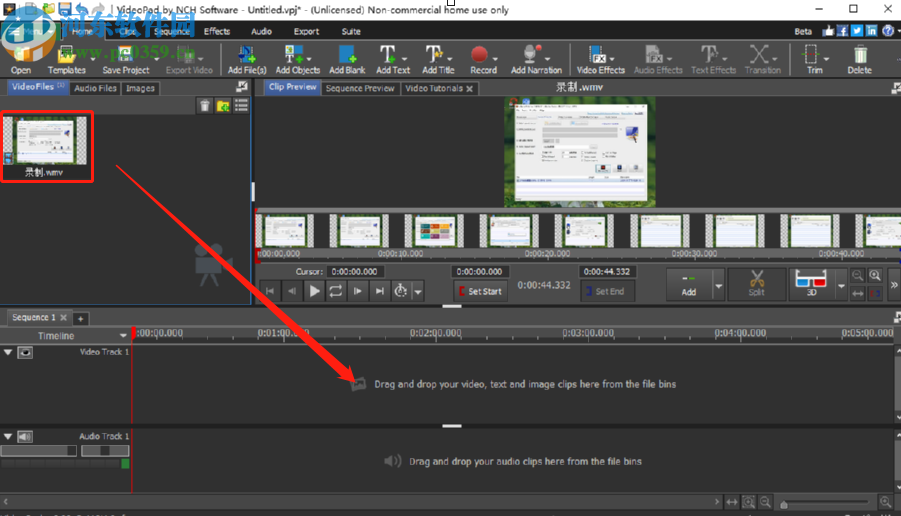The image size is (901, 516).
Task: Expand more preview tools chevron
Action: point(894,284)
